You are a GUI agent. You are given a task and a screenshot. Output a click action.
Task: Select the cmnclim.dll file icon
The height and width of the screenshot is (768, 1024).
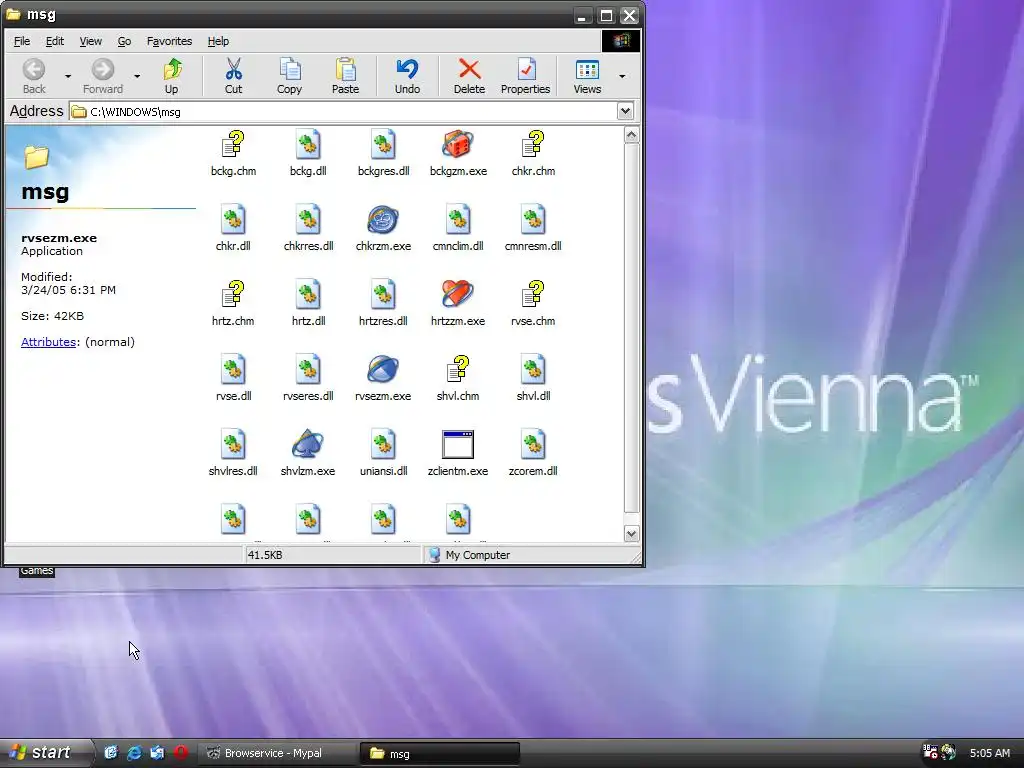click(458, 219)
